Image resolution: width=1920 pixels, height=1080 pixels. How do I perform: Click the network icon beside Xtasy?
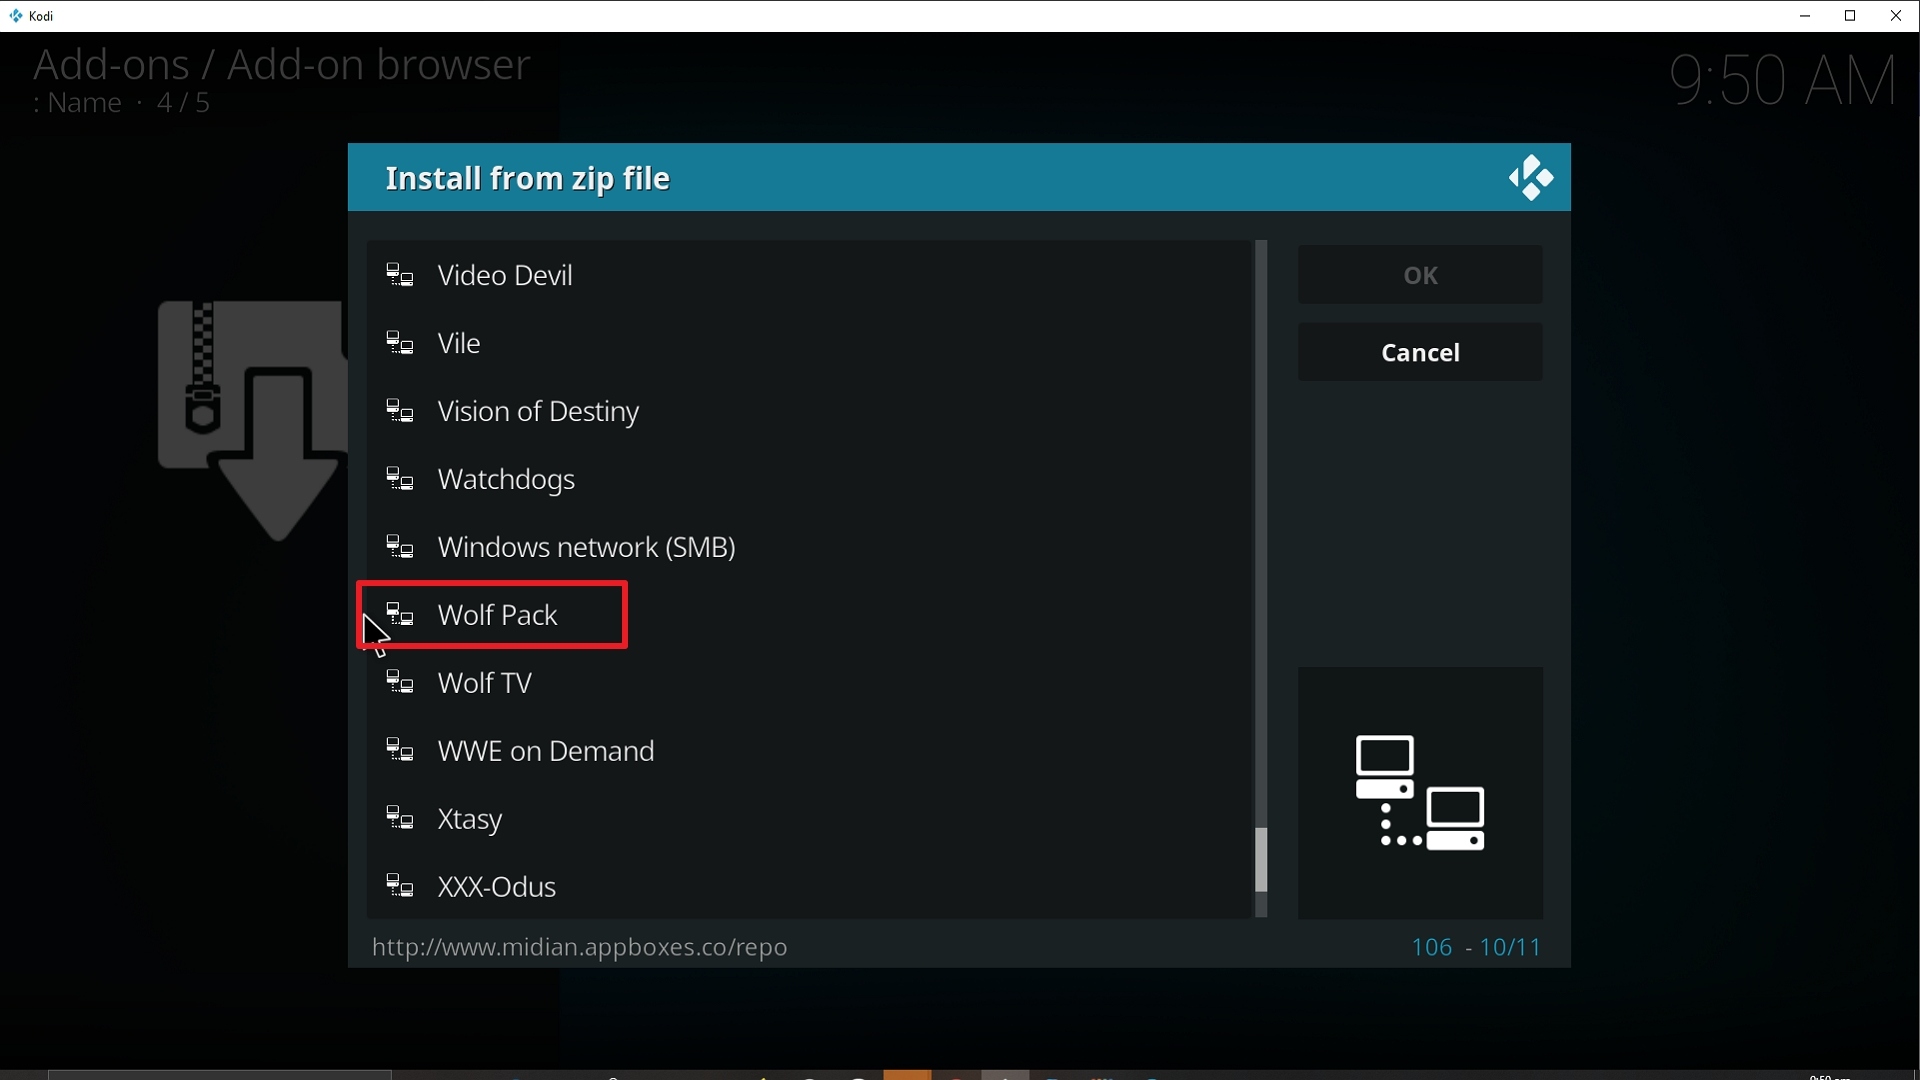[x=400, y=819]
